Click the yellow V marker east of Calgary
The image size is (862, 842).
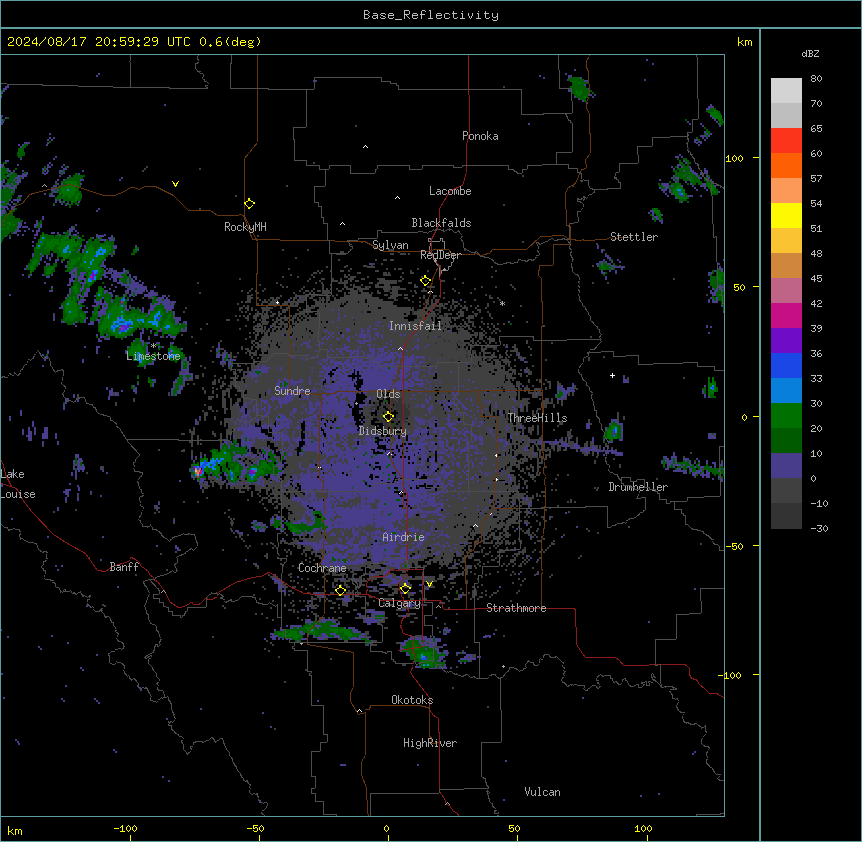[x=429, y=584]
